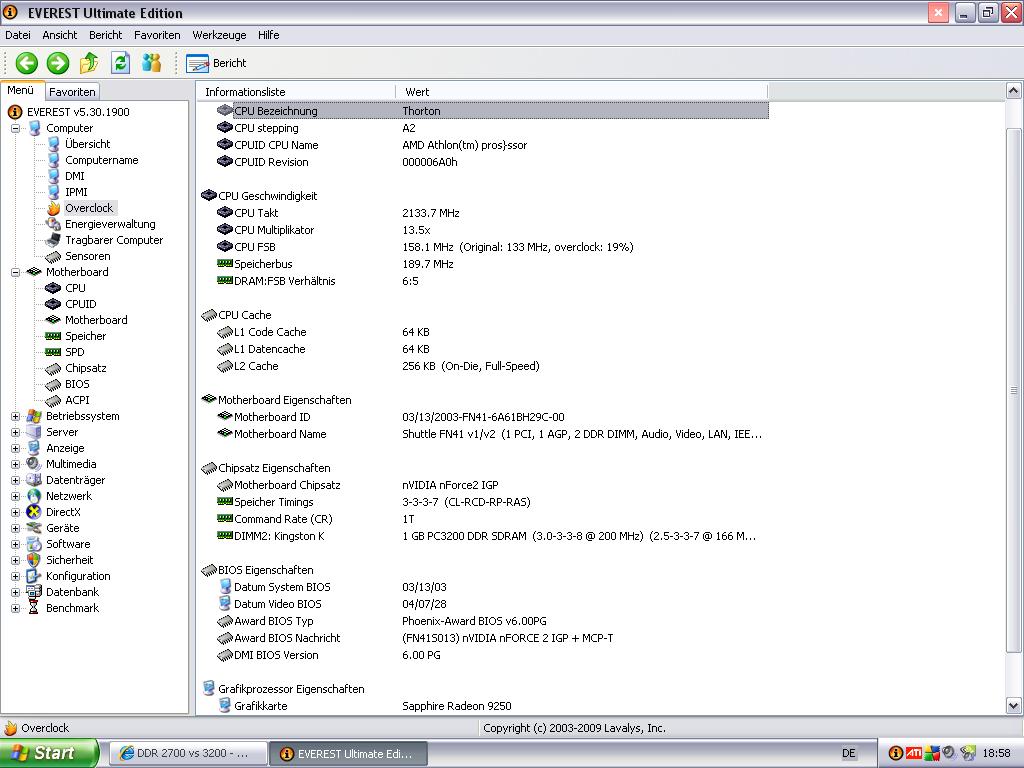Click the Software icon in tree

tap(34, 544)
